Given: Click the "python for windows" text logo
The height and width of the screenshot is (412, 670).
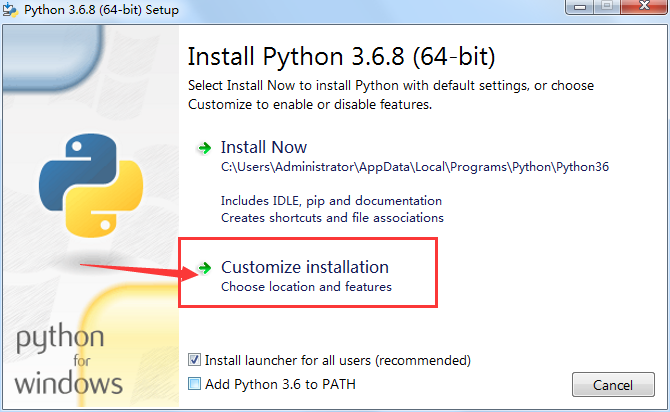Looking at the screenshot, I should [68, 360].
